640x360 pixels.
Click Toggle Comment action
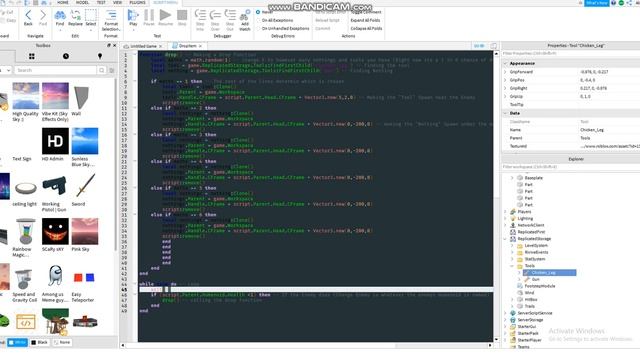click(x=366, y=12)
